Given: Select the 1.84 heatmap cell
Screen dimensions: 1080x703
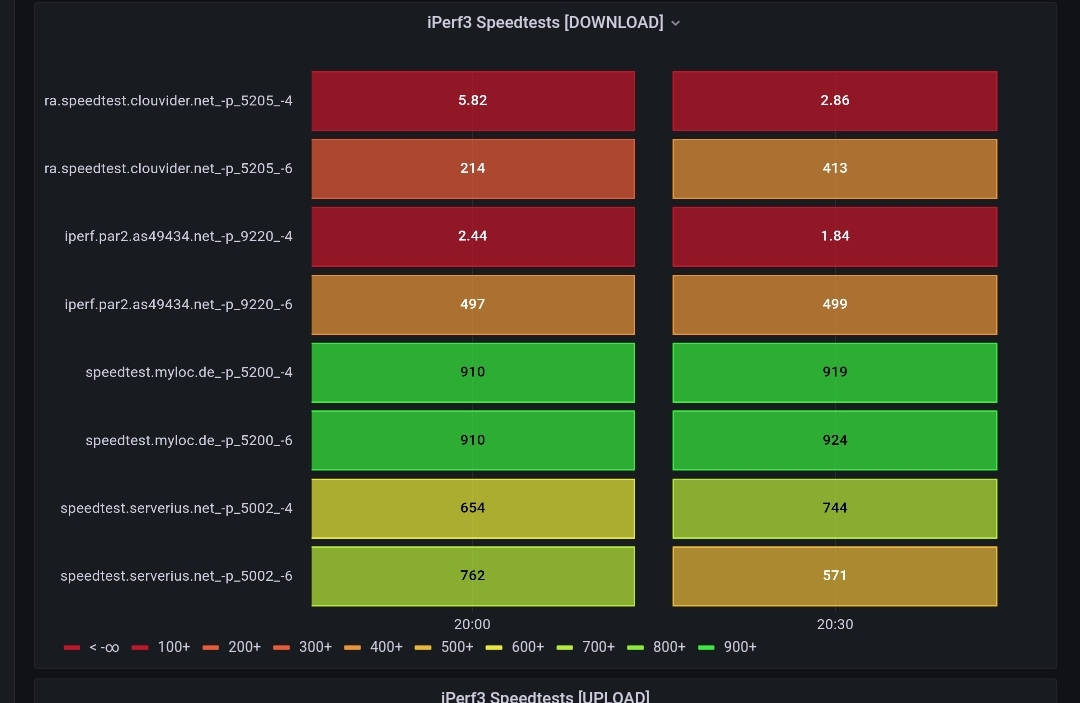Looking at the screenshot, I should click(x=835, y=236).
